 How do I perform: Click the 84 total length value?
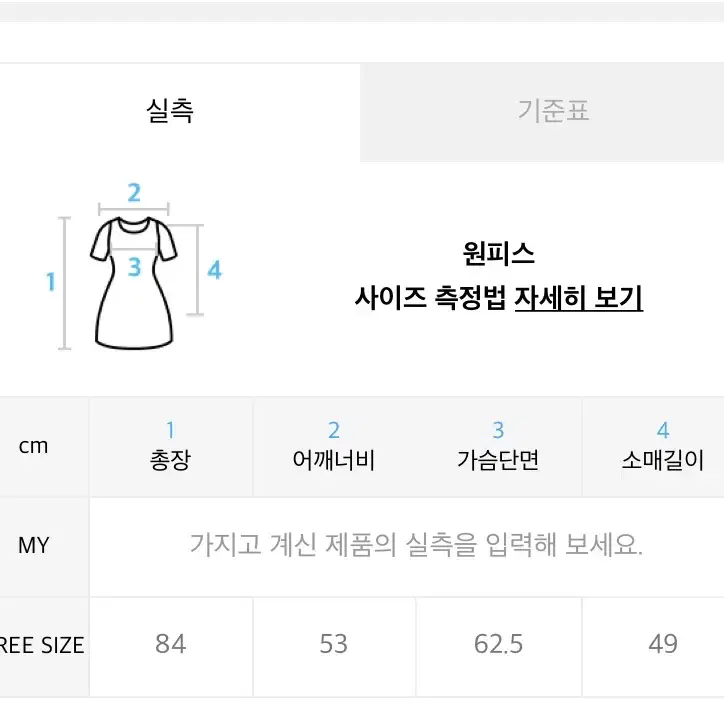[170, 644]
